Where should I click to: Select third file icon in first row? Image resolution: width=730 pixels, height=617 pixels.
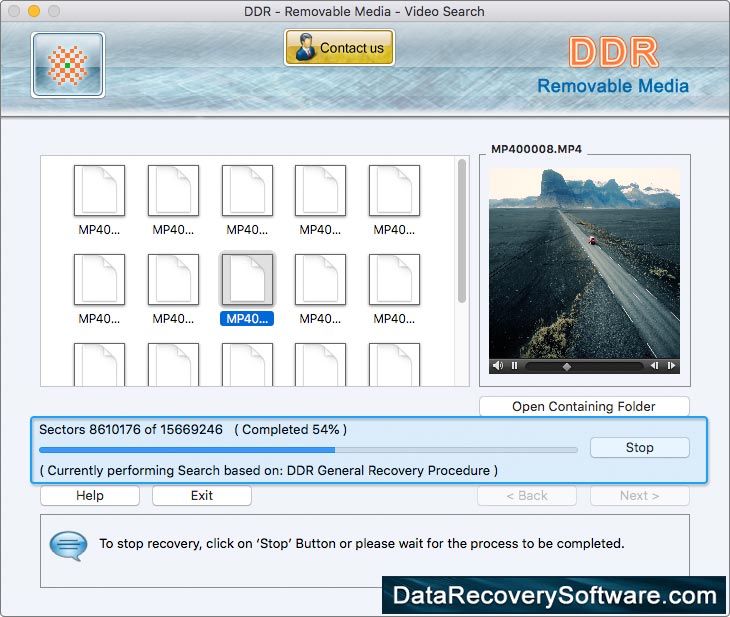point(247,190)
